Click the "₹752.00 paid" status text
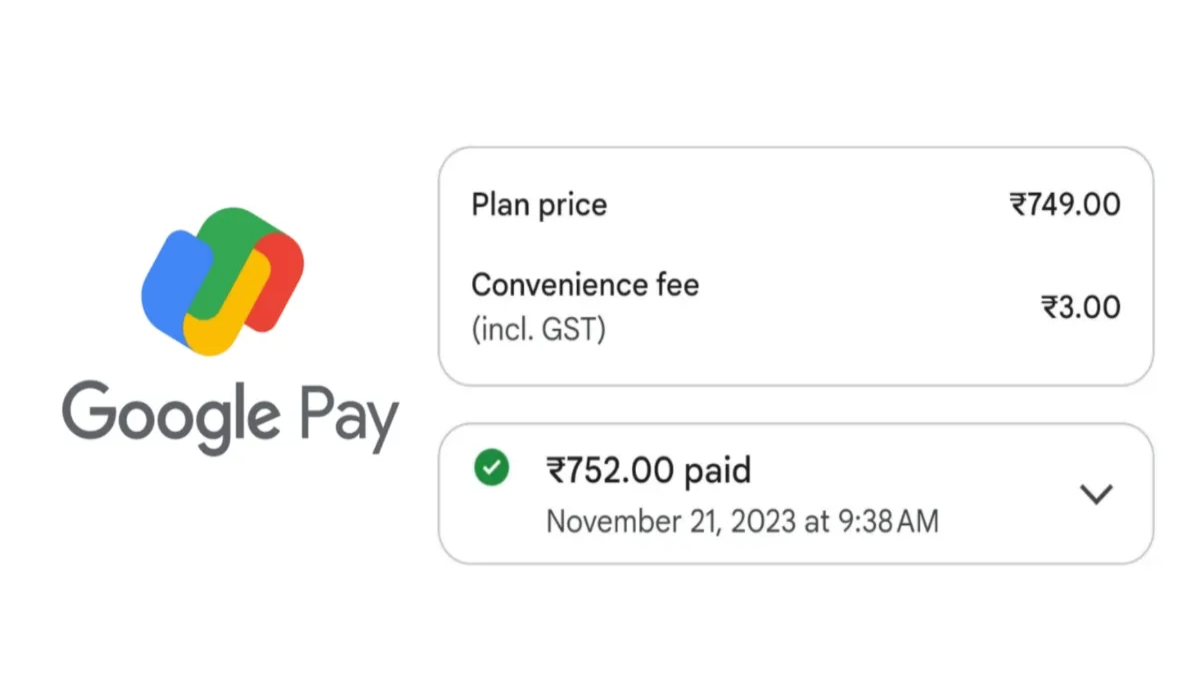This screenshot has height=675, width=1200. [648, 470]
